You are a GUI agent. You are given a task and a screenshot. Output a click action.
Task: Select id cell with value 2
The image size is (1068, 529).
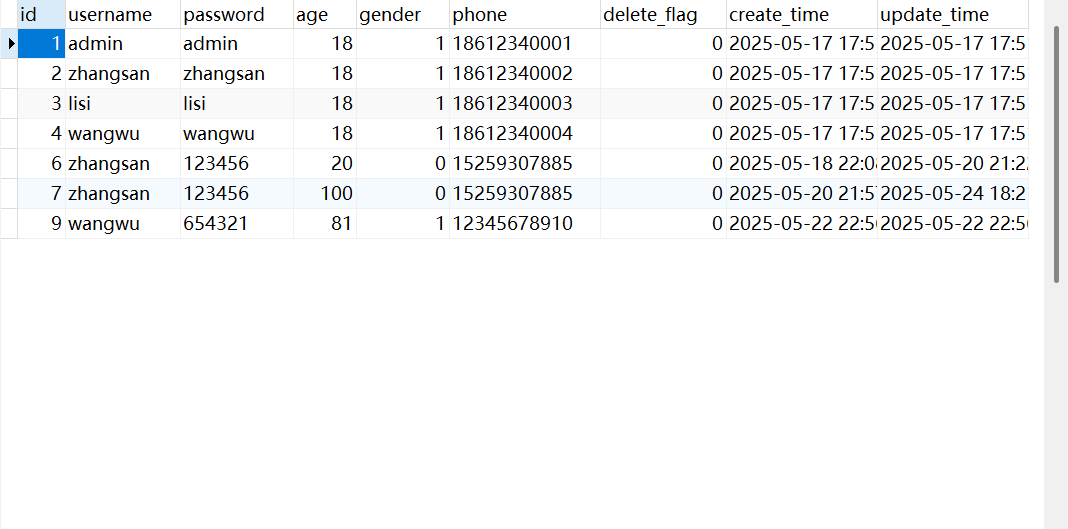coord(42,74)
